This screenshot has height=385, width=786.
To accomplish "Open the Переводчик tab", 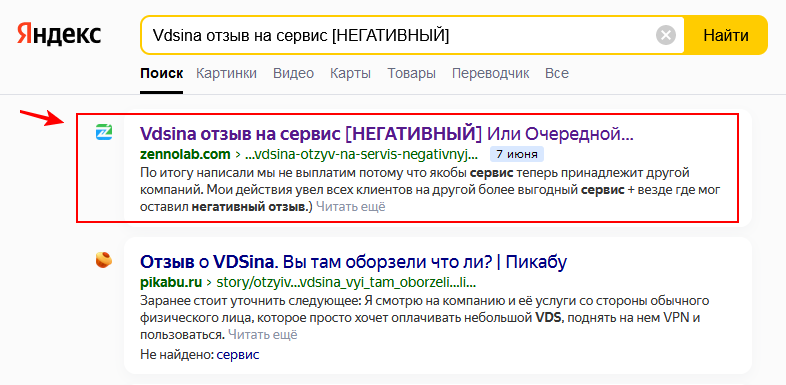I will tap(490, 74).
